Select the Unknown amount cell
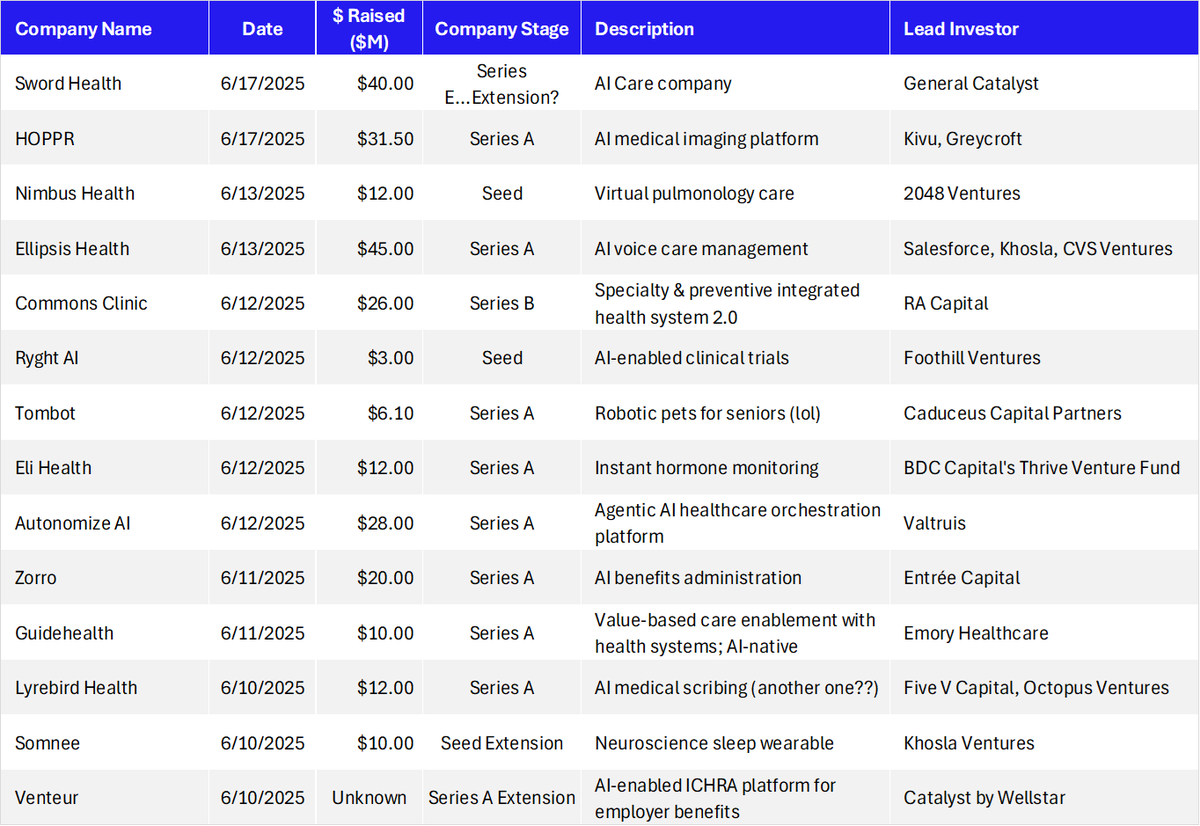The image size is (1200, 826). point(369,798)
